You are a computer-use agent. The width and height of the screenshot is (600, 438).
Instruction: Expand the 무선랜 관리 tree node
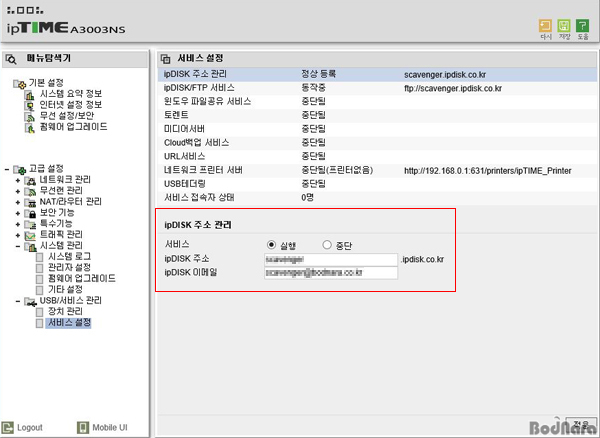18,191
